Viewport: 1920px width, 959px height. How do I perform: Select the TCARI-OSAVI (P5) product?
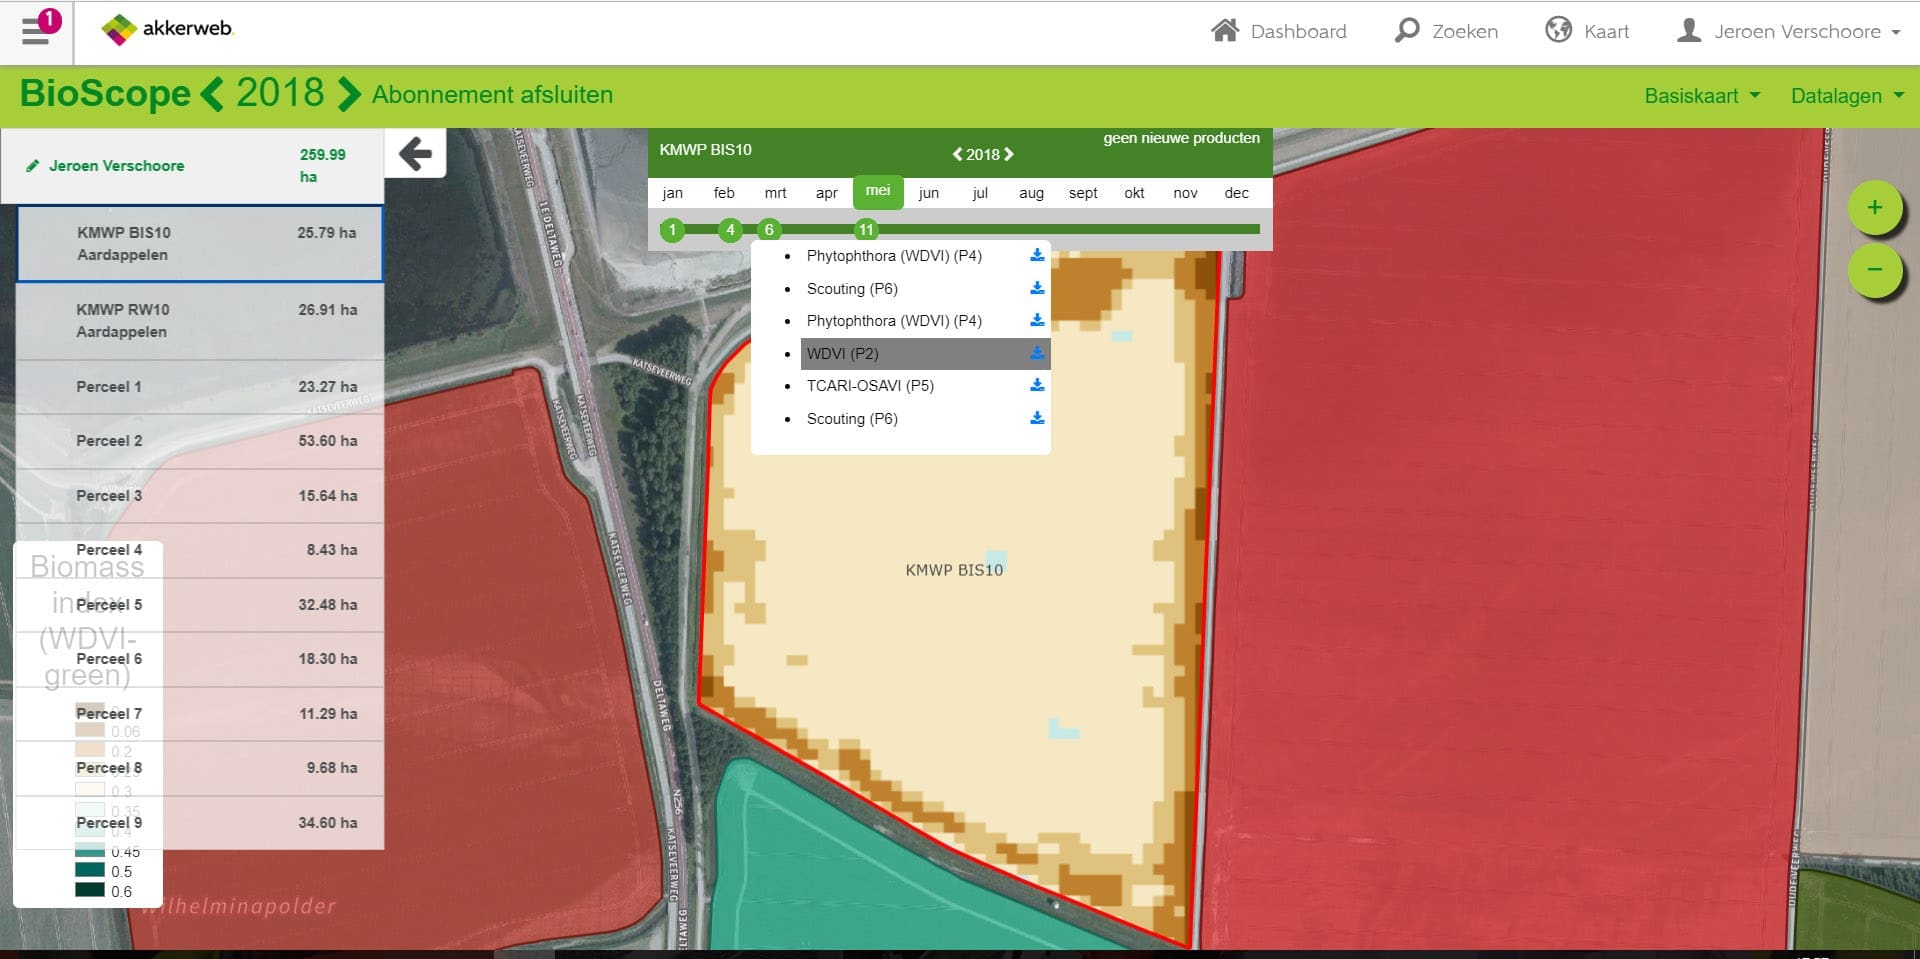click(870, 386)
